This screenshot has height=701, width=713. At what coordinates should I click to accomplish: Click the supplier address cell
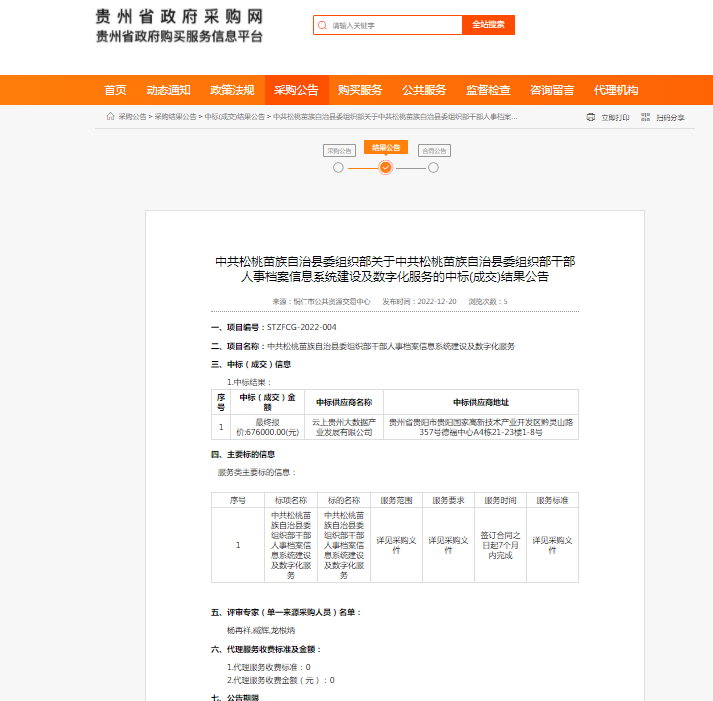point(481,427)
